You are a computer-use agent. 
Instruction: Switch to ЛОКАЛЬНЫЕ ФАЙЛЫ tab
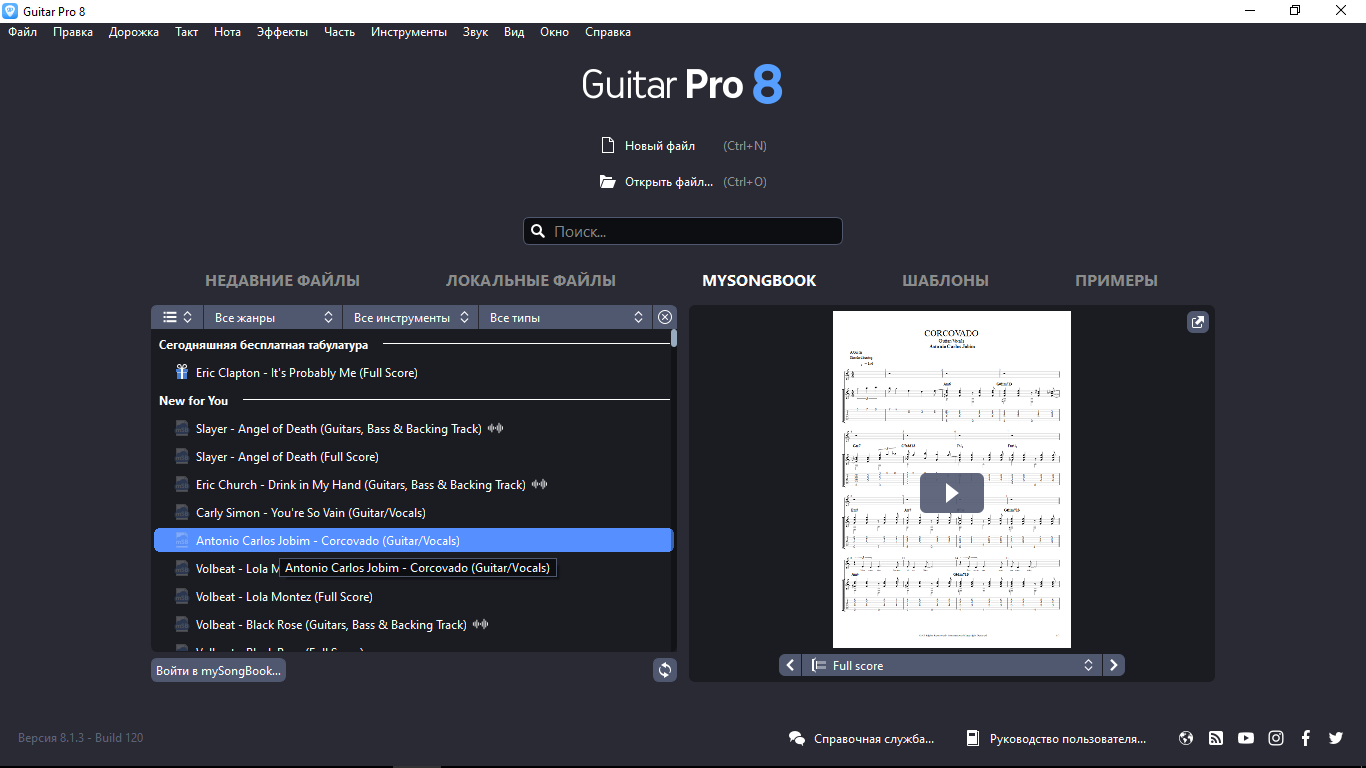(x=531, y=281)
